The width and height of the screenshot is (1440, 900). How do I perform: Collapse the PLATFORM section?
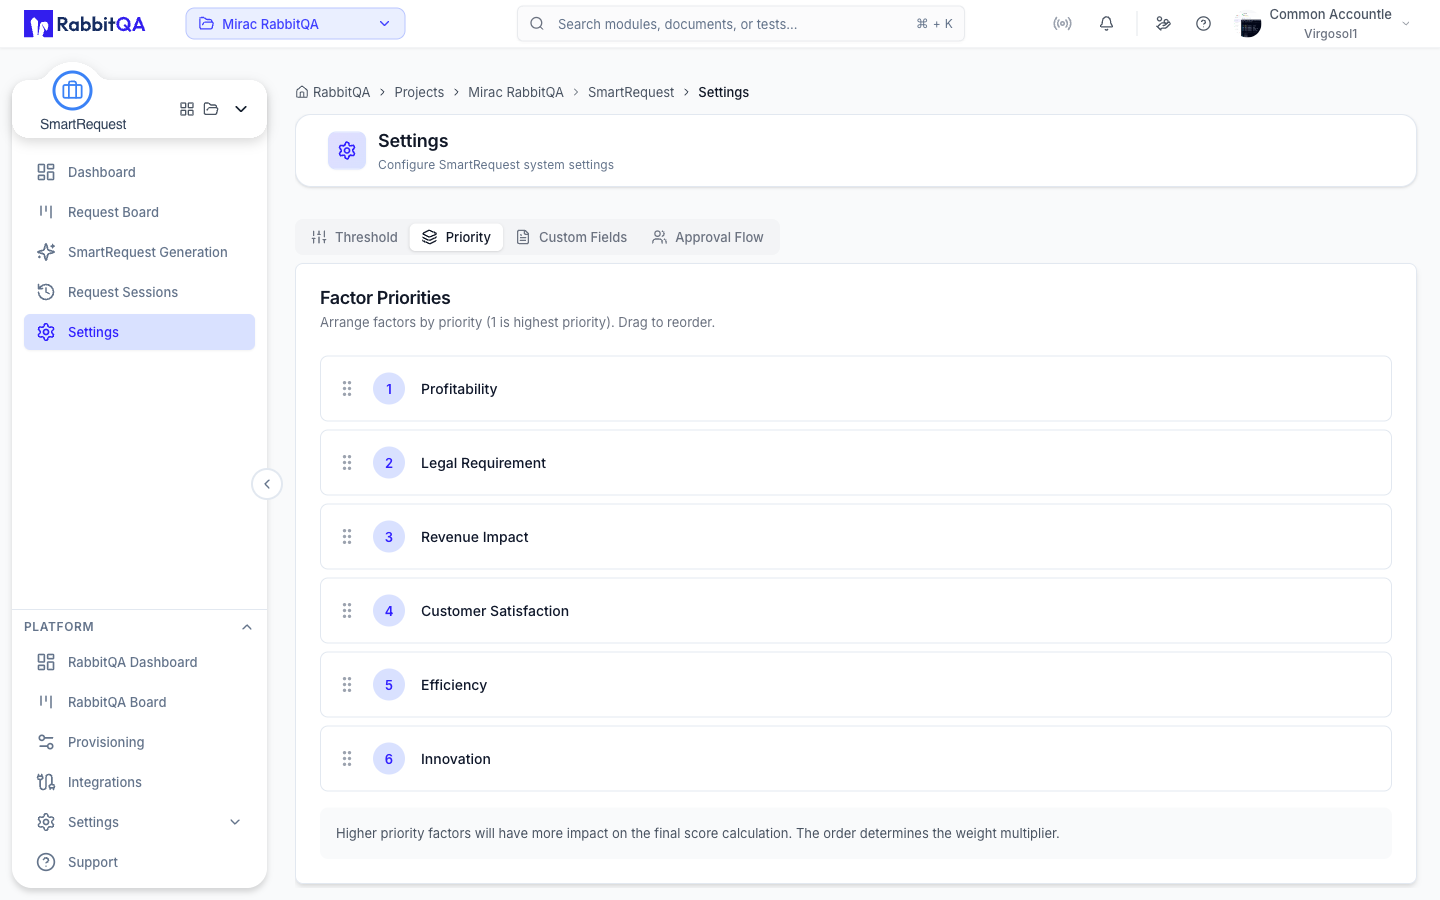(247, 627)
